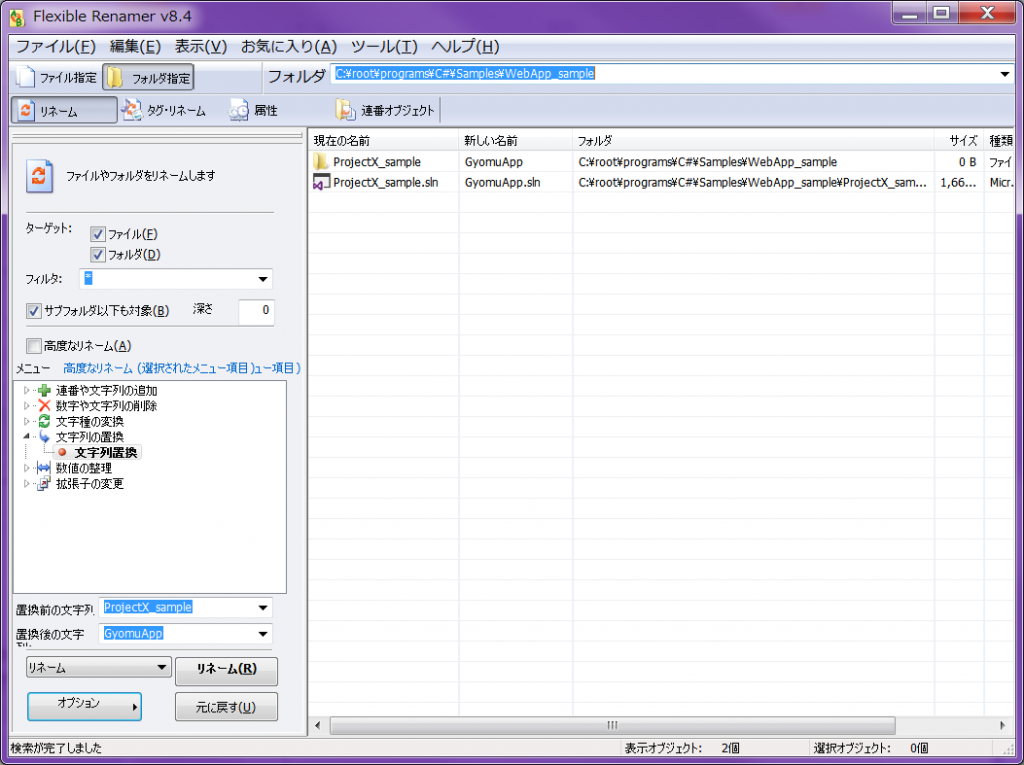Click the リネーム tab icon
Viewport: 1024px width, 765px height.
(25, 110)
